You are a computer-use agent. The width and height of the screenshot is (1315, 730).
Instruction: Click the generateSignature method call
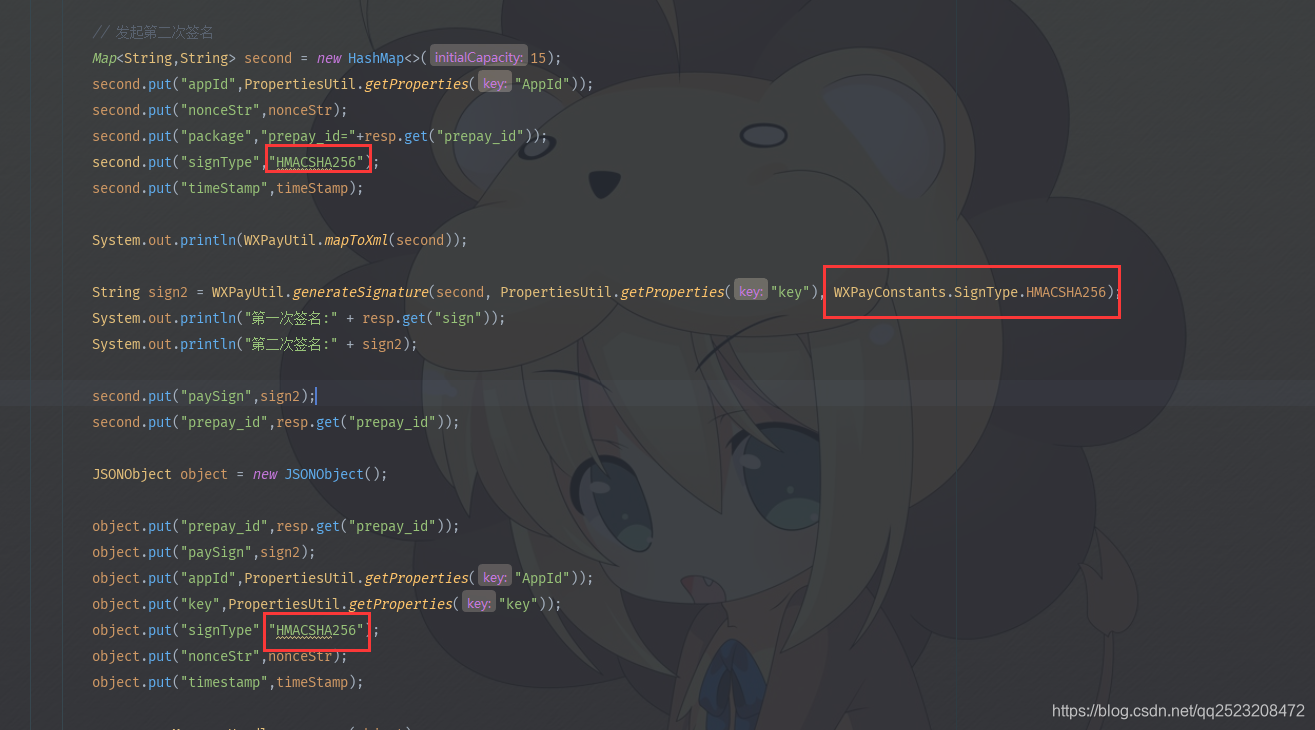[360, 292]
